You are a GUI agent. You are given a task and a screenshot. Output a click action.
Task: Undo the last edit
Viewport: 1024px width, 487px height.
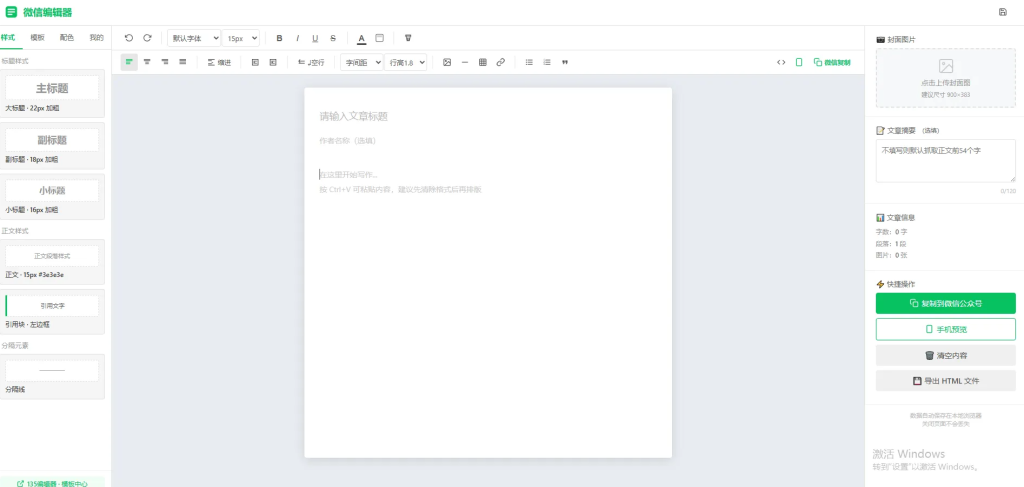(129, 38)
